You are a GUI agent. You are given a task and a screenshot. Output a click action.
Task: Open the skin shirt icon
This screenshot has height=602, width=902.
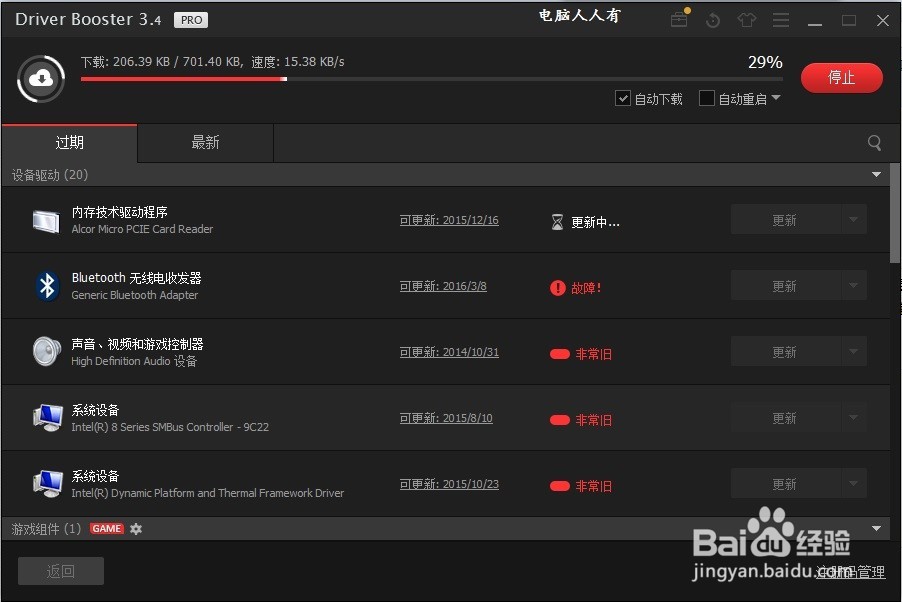pyautogui.click(x=747, y=20)
